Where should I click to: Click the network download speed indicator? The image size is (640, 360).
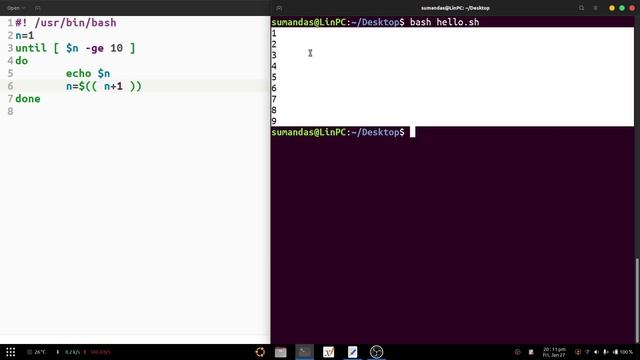tap(68, 352)
